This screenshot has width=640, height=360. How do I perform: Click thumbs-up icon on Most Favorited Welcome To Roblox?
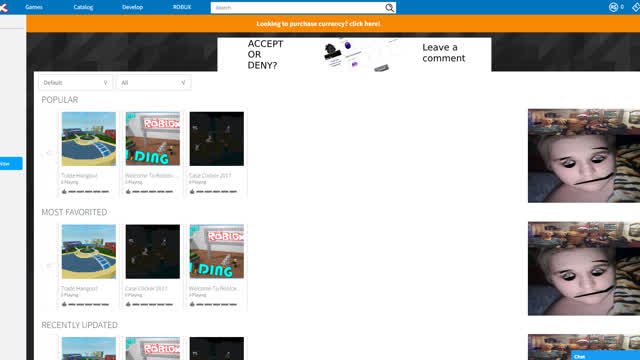(192, 304)
